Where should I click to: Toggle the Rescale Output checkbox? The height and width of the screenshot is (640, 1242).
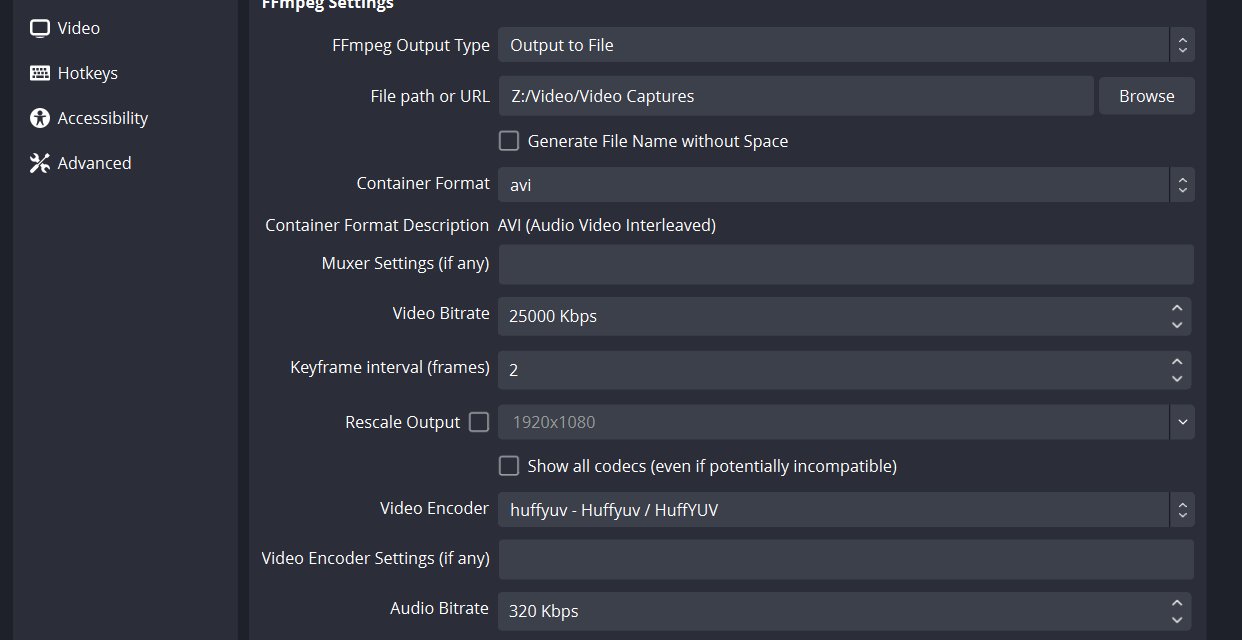point(479,422)
